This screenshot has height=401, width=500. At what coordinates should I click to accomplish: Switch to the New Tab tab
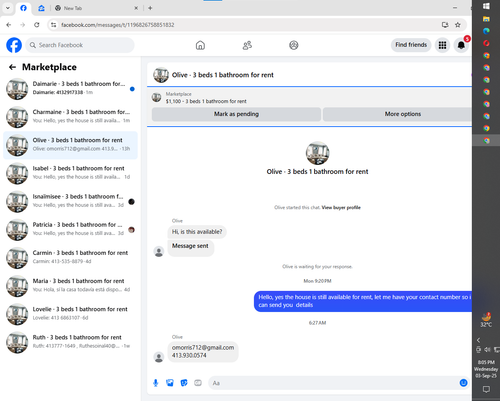tap(95, 8)
